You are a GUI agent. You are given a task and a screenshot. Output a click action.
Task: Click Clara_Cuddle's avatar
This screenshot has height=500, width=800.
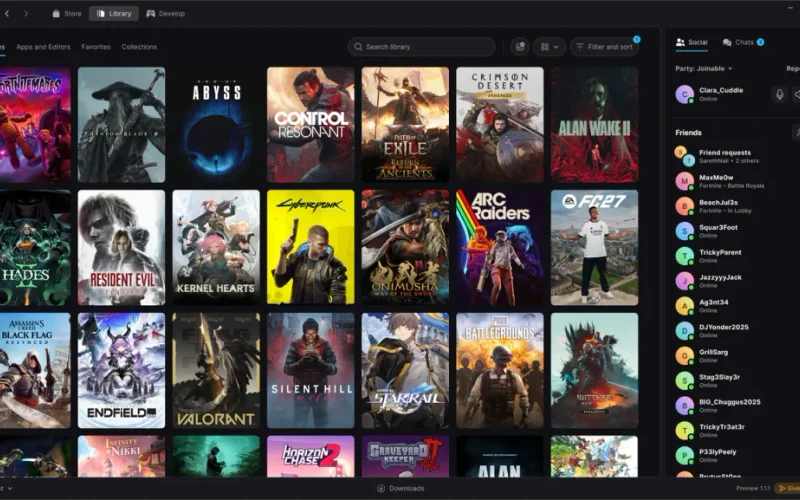coord(684,94)
